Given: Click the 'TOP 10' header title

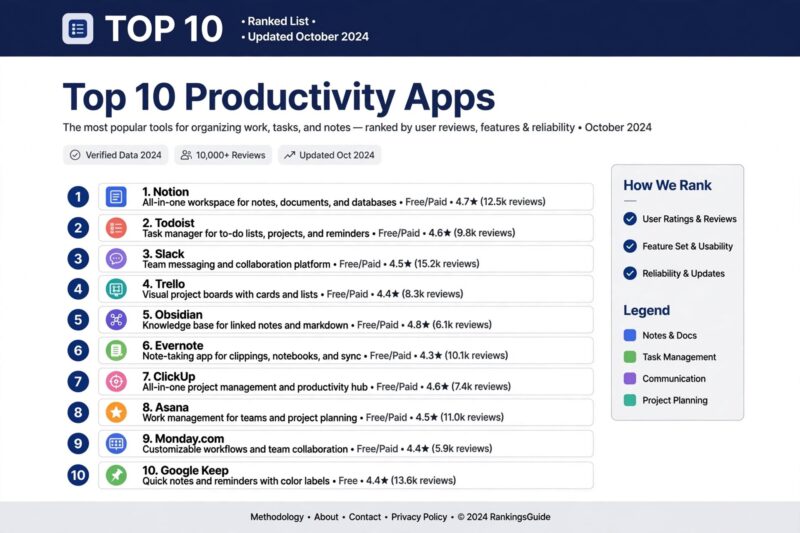Looking at the screenshot, I should (164, 29).
